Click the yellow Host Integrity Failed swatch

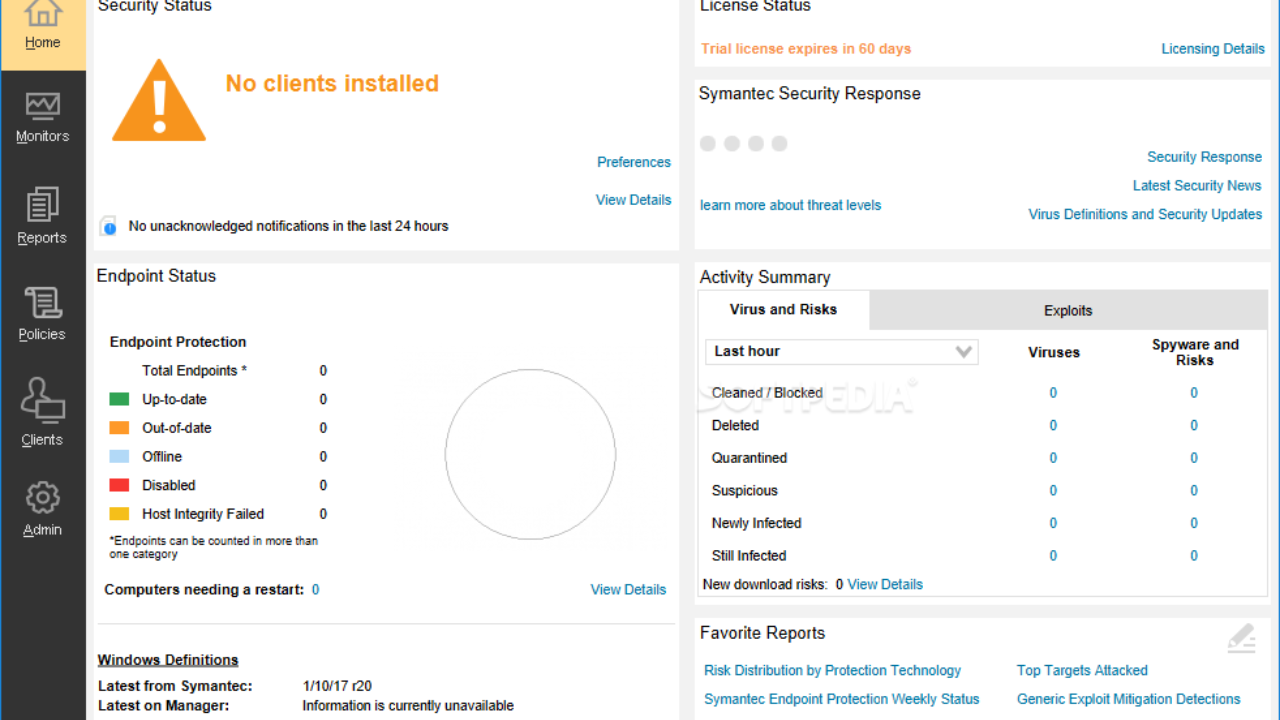click(x=119, y=514)
